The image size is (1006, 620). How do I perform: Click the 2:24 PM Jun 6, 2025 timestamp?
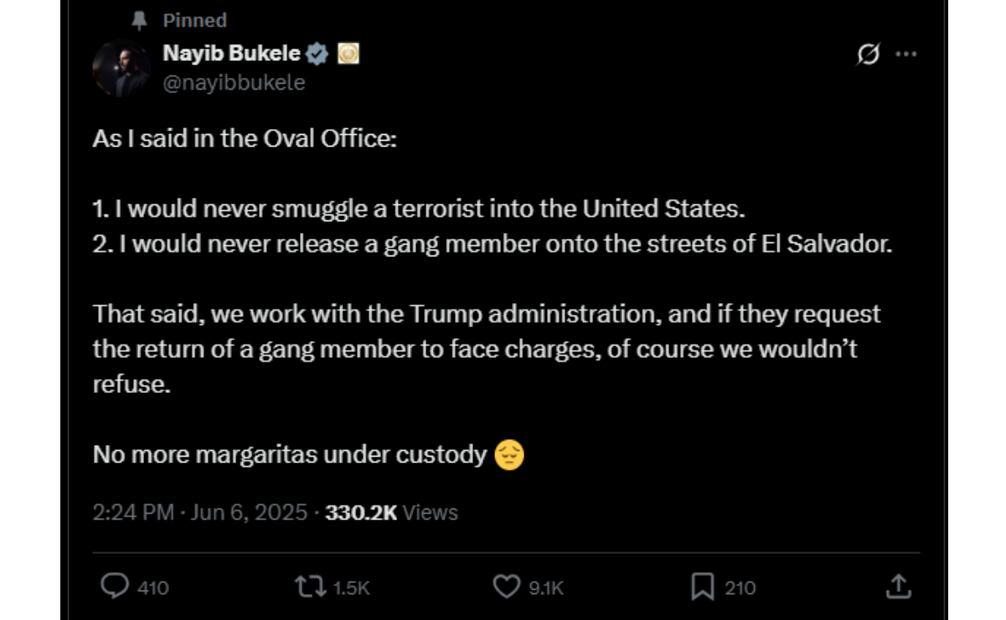[200, 512]
